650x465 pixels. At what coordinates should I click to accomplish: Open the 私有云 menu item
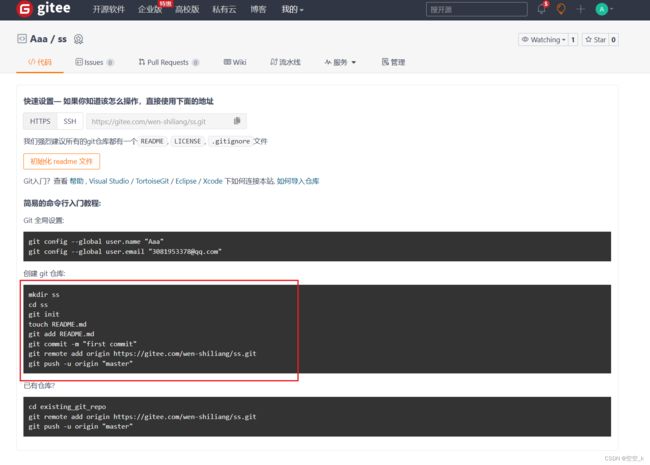(x=224, y=9)
